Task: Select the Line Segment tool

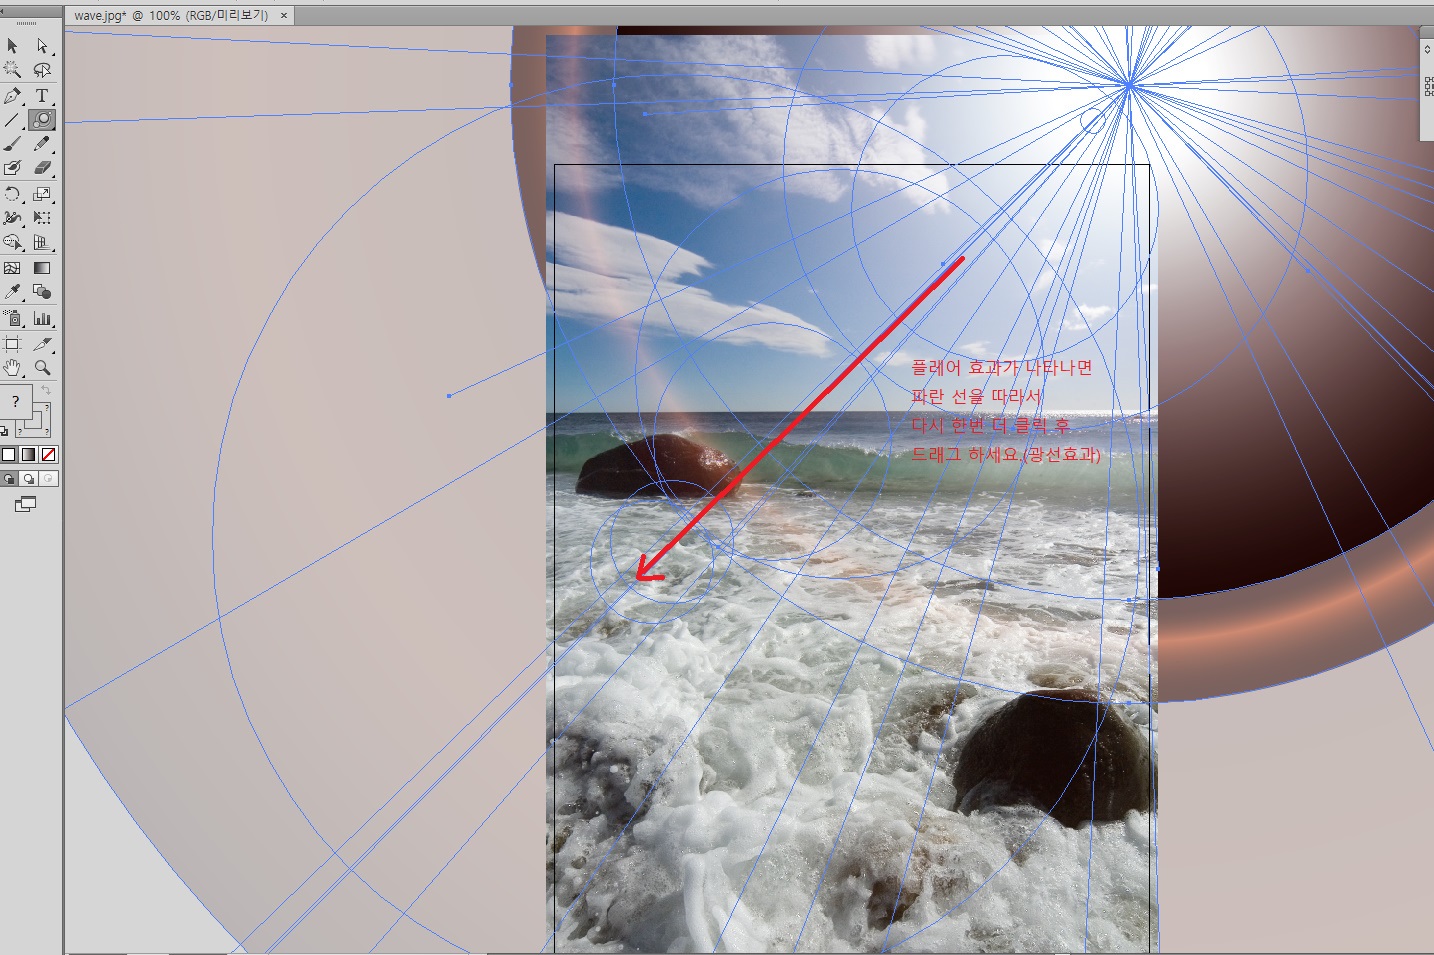Action: click(13, 120)
